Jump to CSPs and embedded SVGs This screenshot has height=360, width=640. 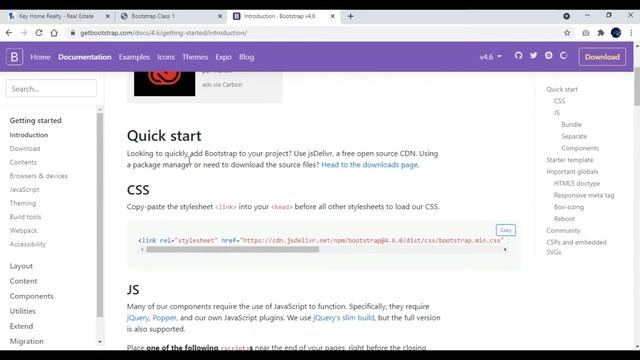click(x=576, y=247)
